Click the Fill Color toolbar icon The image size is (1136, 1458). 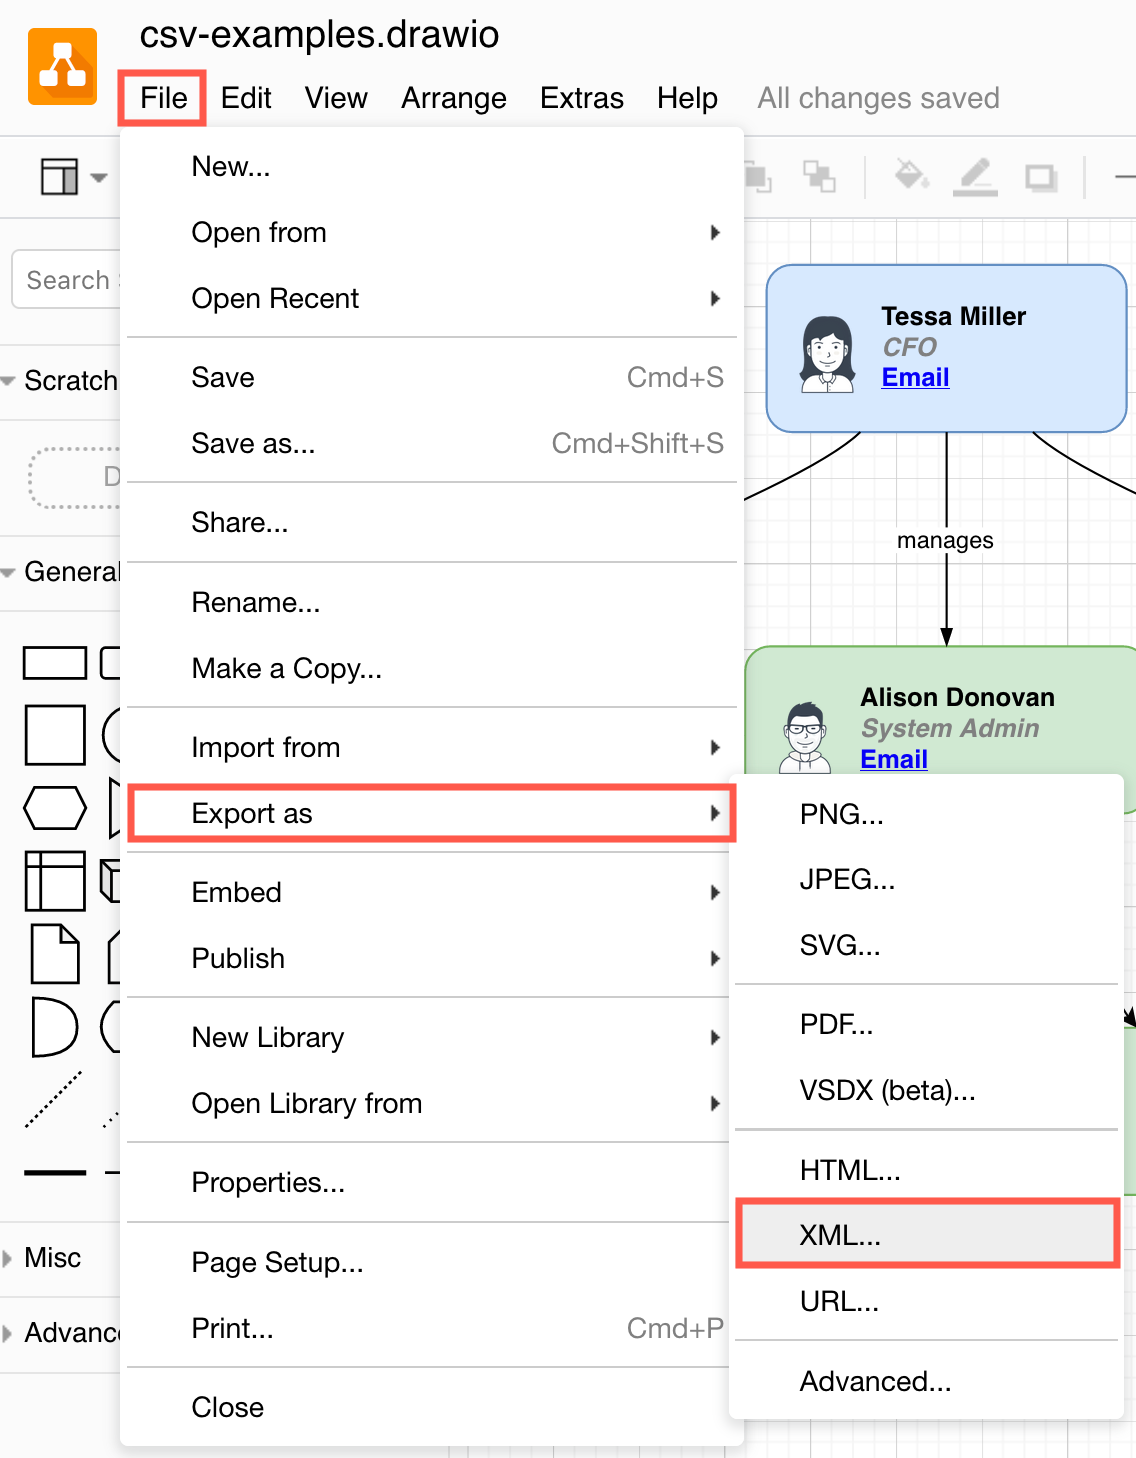(x=911, y=176)
